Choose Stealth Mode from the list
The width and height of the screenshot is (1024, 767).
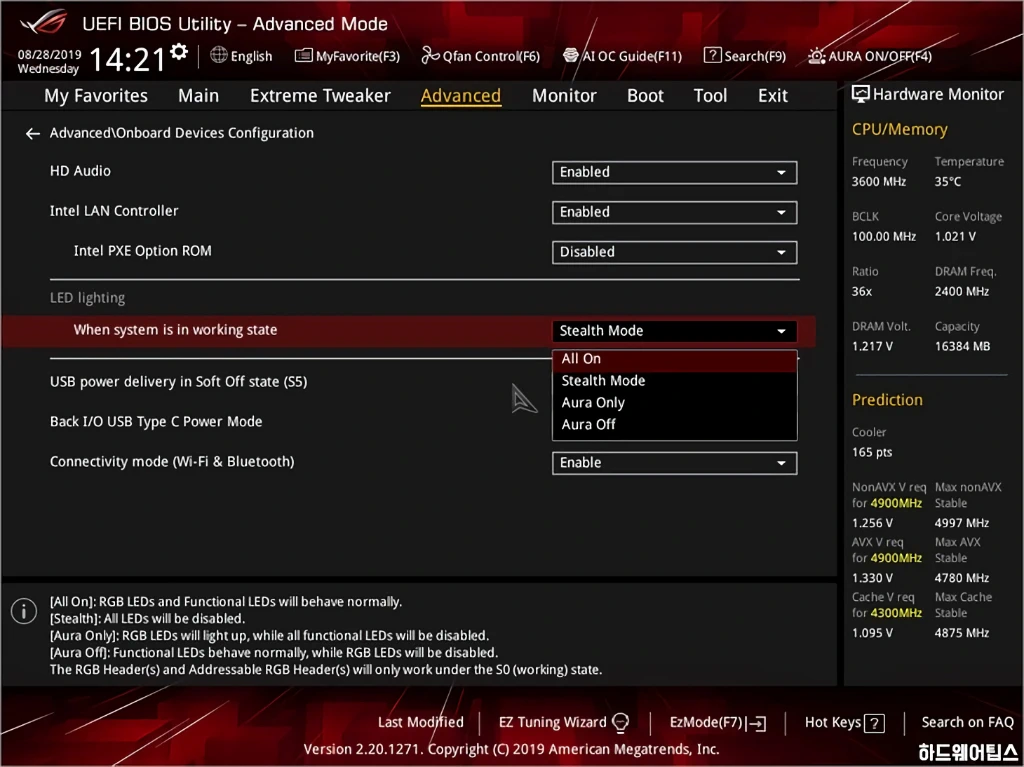pyautogui.click(x=675, y=381)
